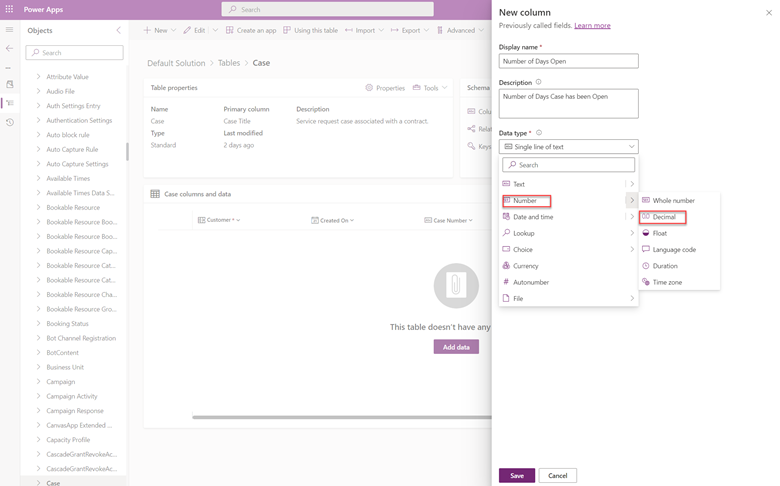780x486 pixels.
Task: Click the Display name input field
Action: tap(568, 61)
